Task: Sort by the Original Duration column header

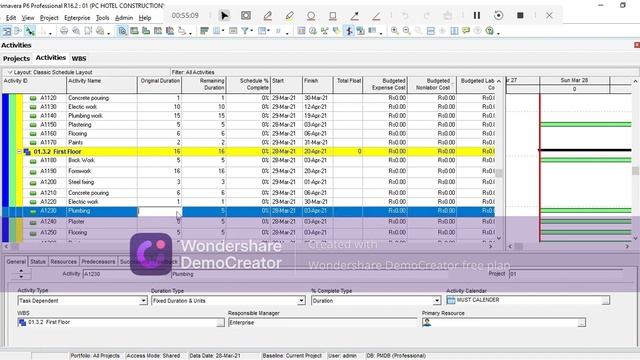Action: coord(160,84)
